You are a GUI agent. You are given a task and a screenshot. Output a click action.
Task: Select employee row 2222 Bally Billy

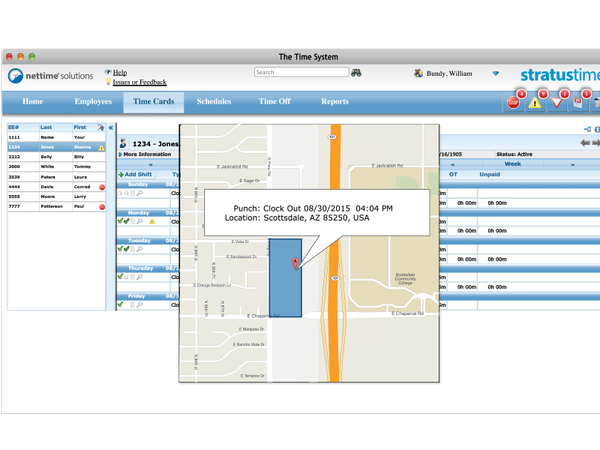tap(56, 157)
